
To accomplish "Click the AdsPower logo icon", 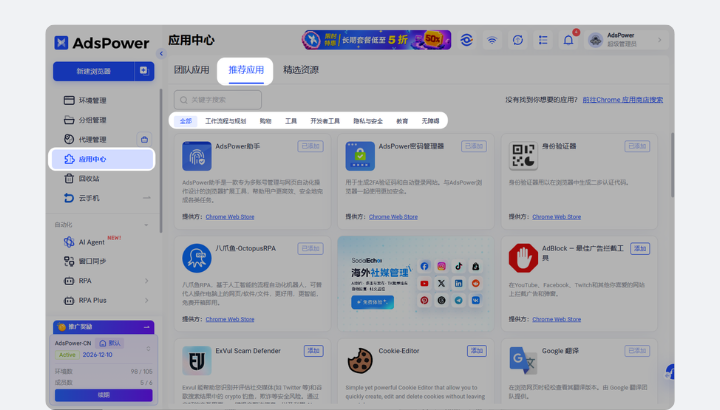I will point(61,43).
